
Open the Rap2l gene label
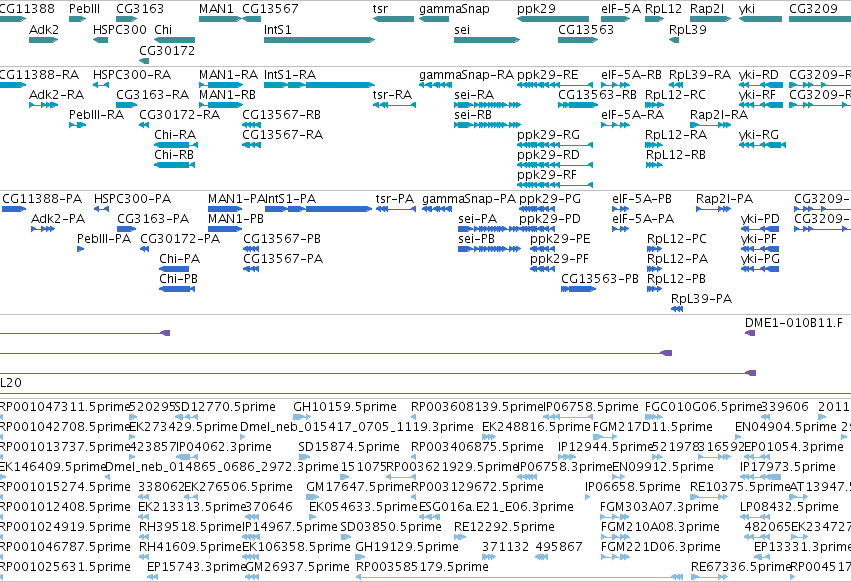707,9
